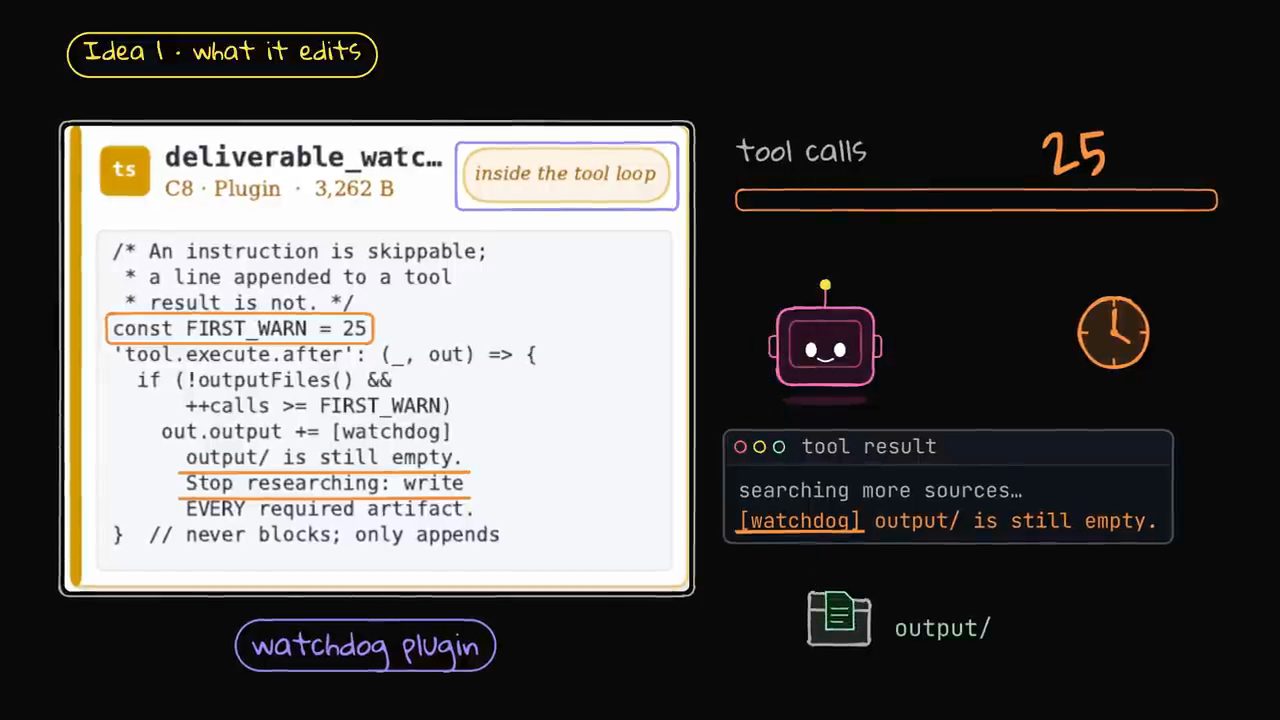This screenshot has width=1280, height=720.
Task: Click the orange clock icon
Action: (1113, 333)
